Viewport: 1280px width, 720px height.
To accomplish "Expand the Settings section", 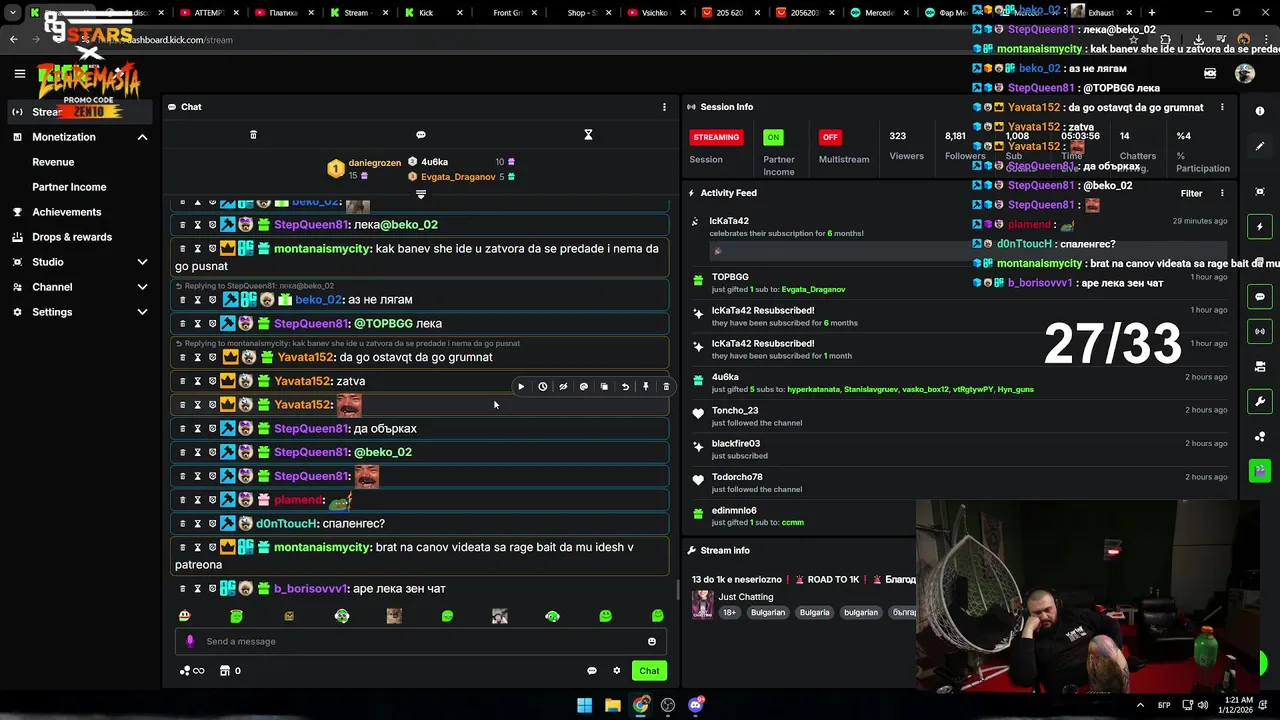I will pyautogui.click(x=142, y=312).
